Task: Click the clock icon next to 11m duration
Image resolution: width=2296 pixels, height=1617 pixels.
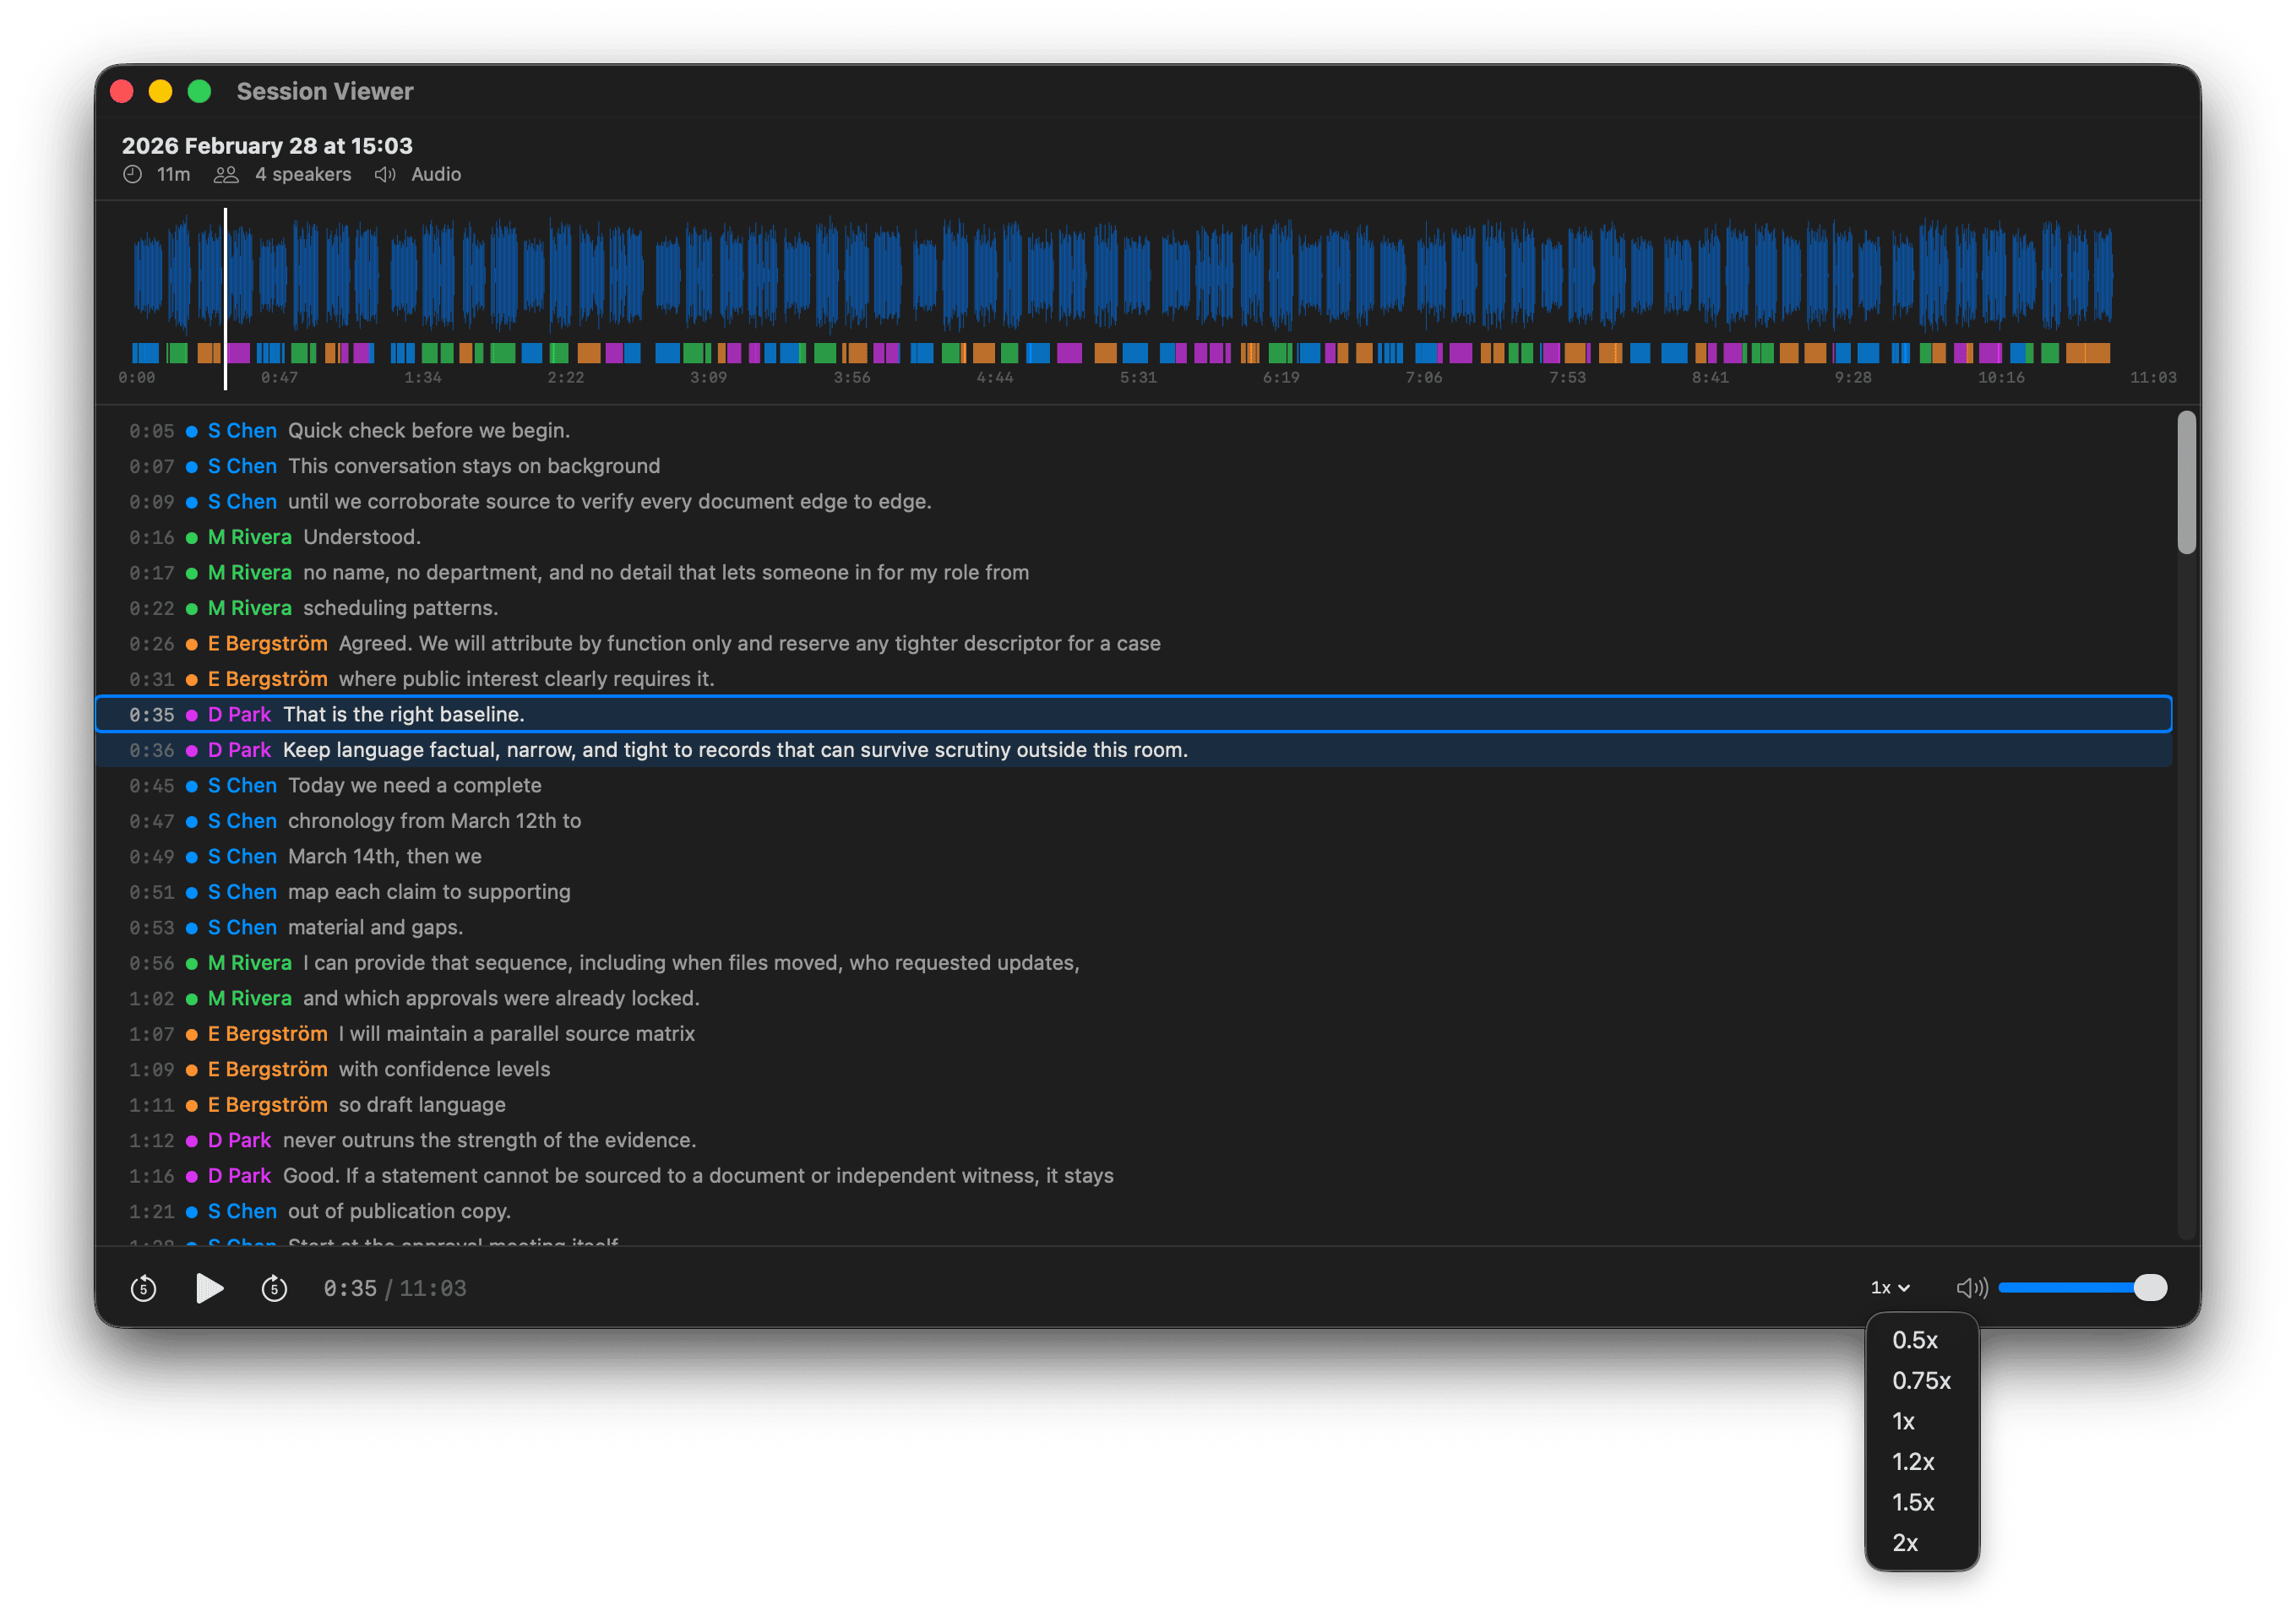Action: click(x=133, y=174)
